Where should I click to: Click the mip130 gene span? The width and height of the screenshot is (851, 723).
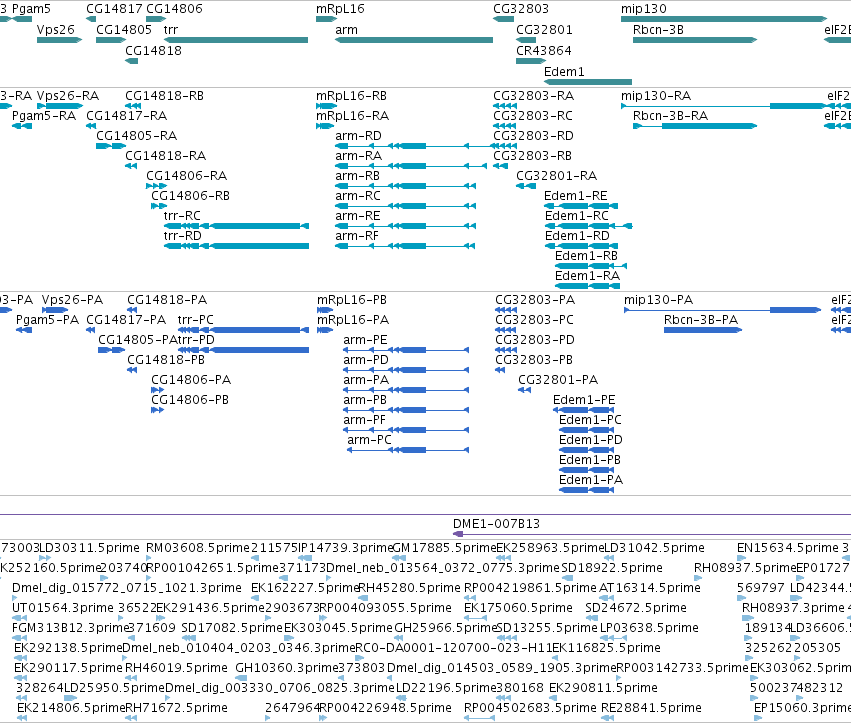click(724, 19)
